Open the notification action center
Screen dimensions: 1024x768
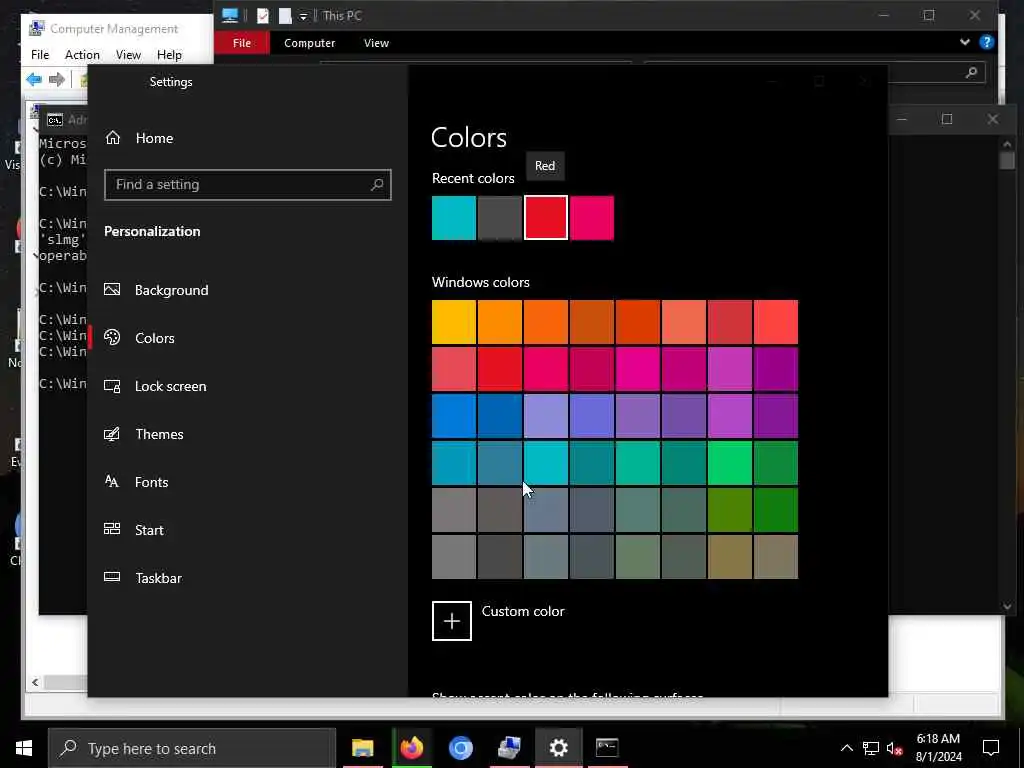(991, 748)
